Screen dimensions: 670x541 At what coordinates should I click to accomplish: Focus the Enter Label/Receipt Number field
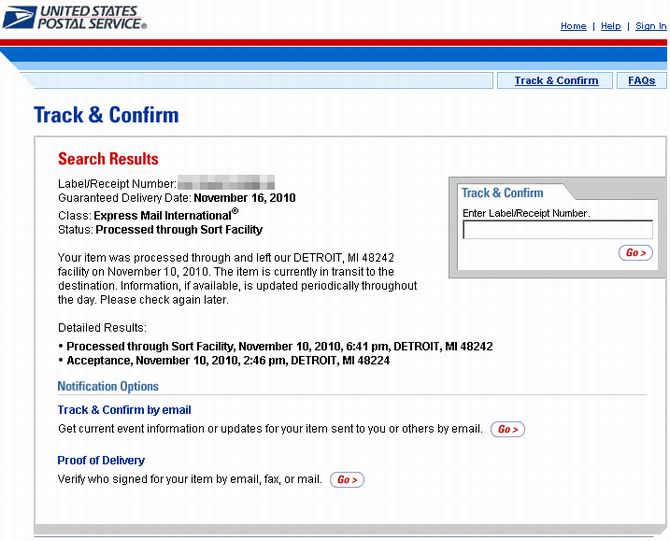point(558,229)
